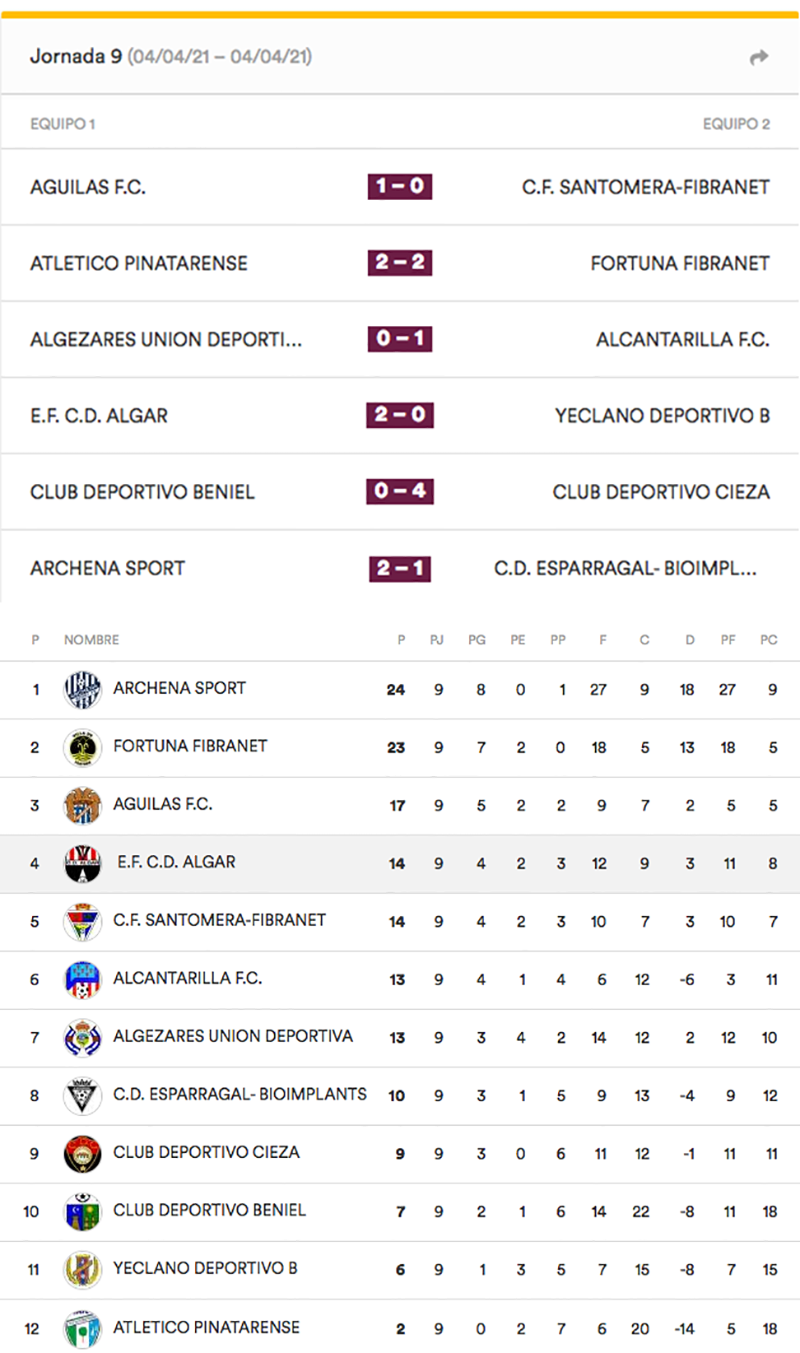Click the Aguilas F.C. team crest

point(82,805)
